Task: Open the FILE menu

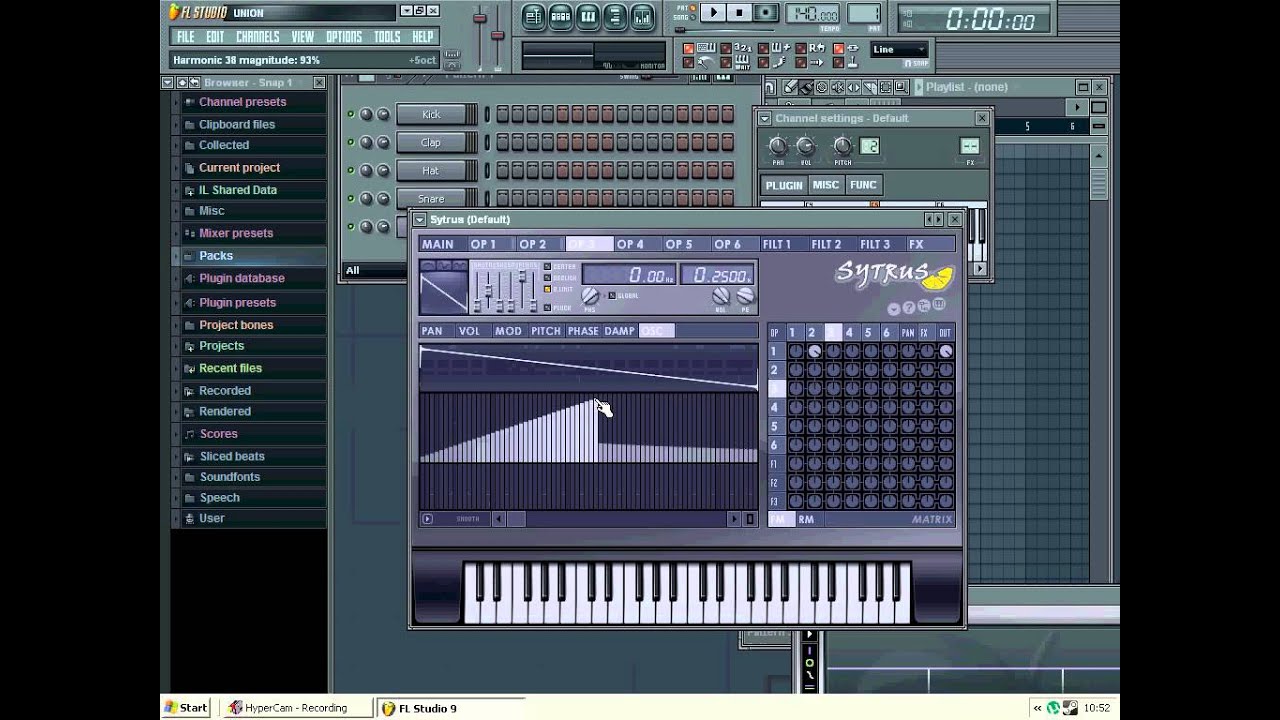Action: pyautogui.click(x=186, y=37)
